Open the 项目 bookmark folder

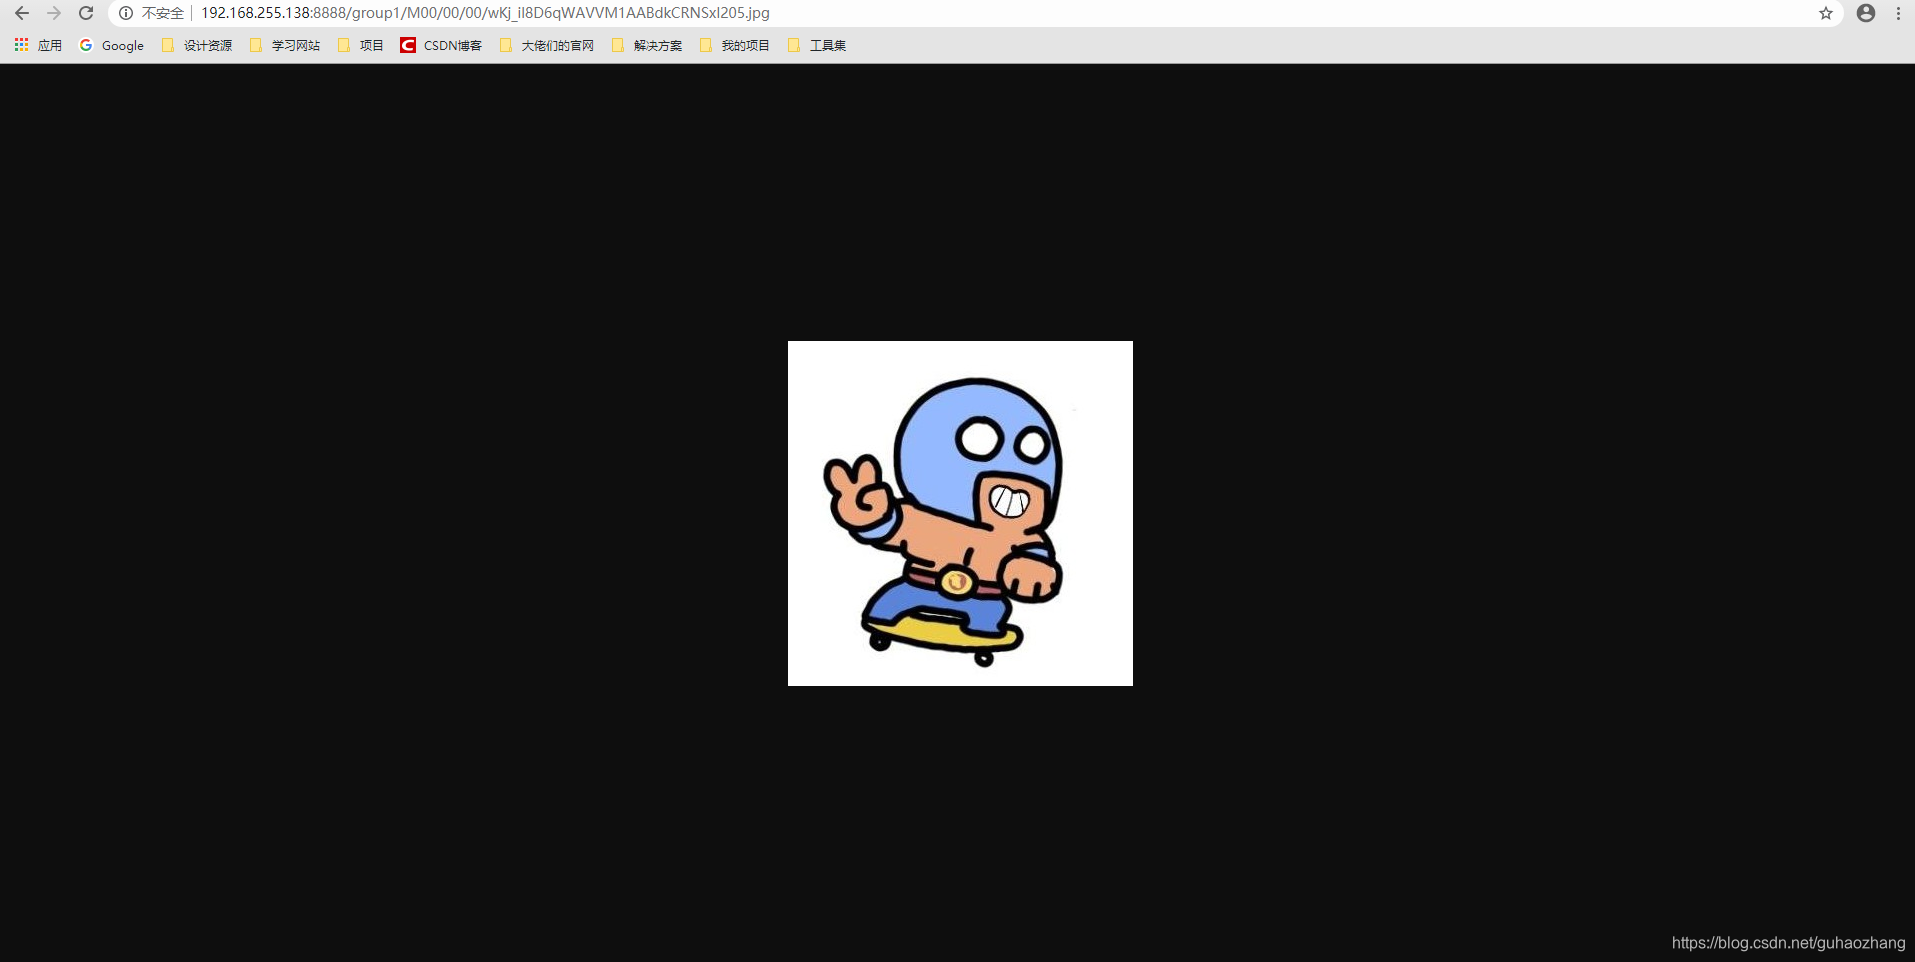361,45
